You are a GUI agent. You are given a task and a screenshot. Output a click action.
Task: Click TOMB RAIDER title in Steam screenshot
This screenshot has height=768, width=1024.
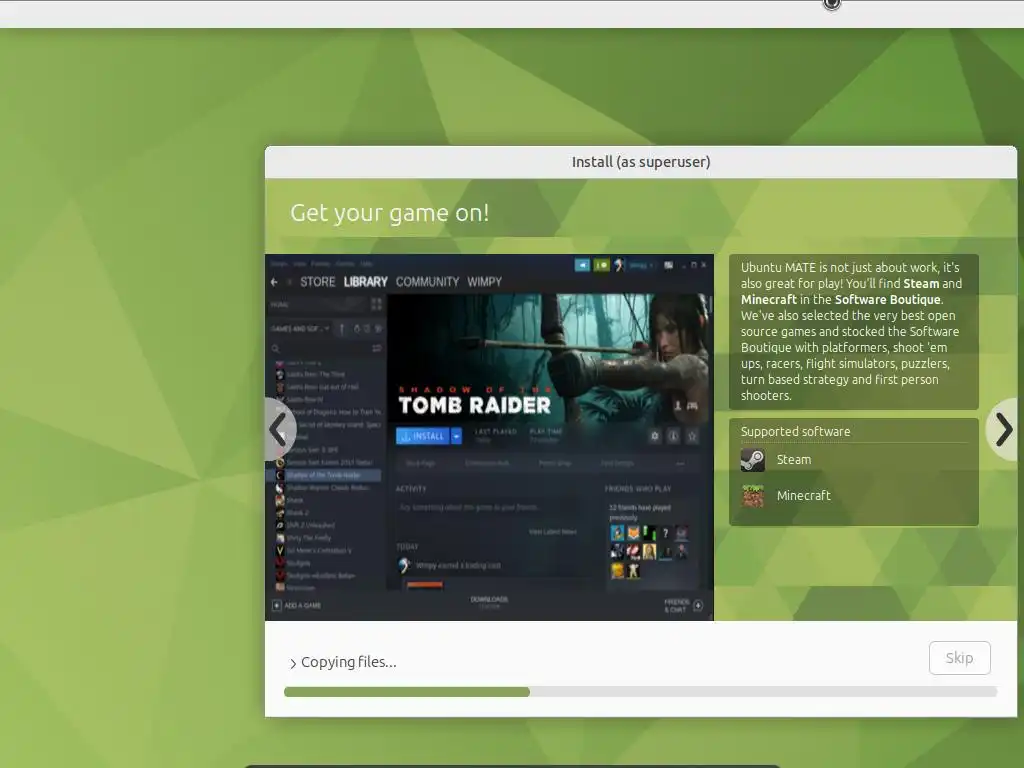click(474, 406)
